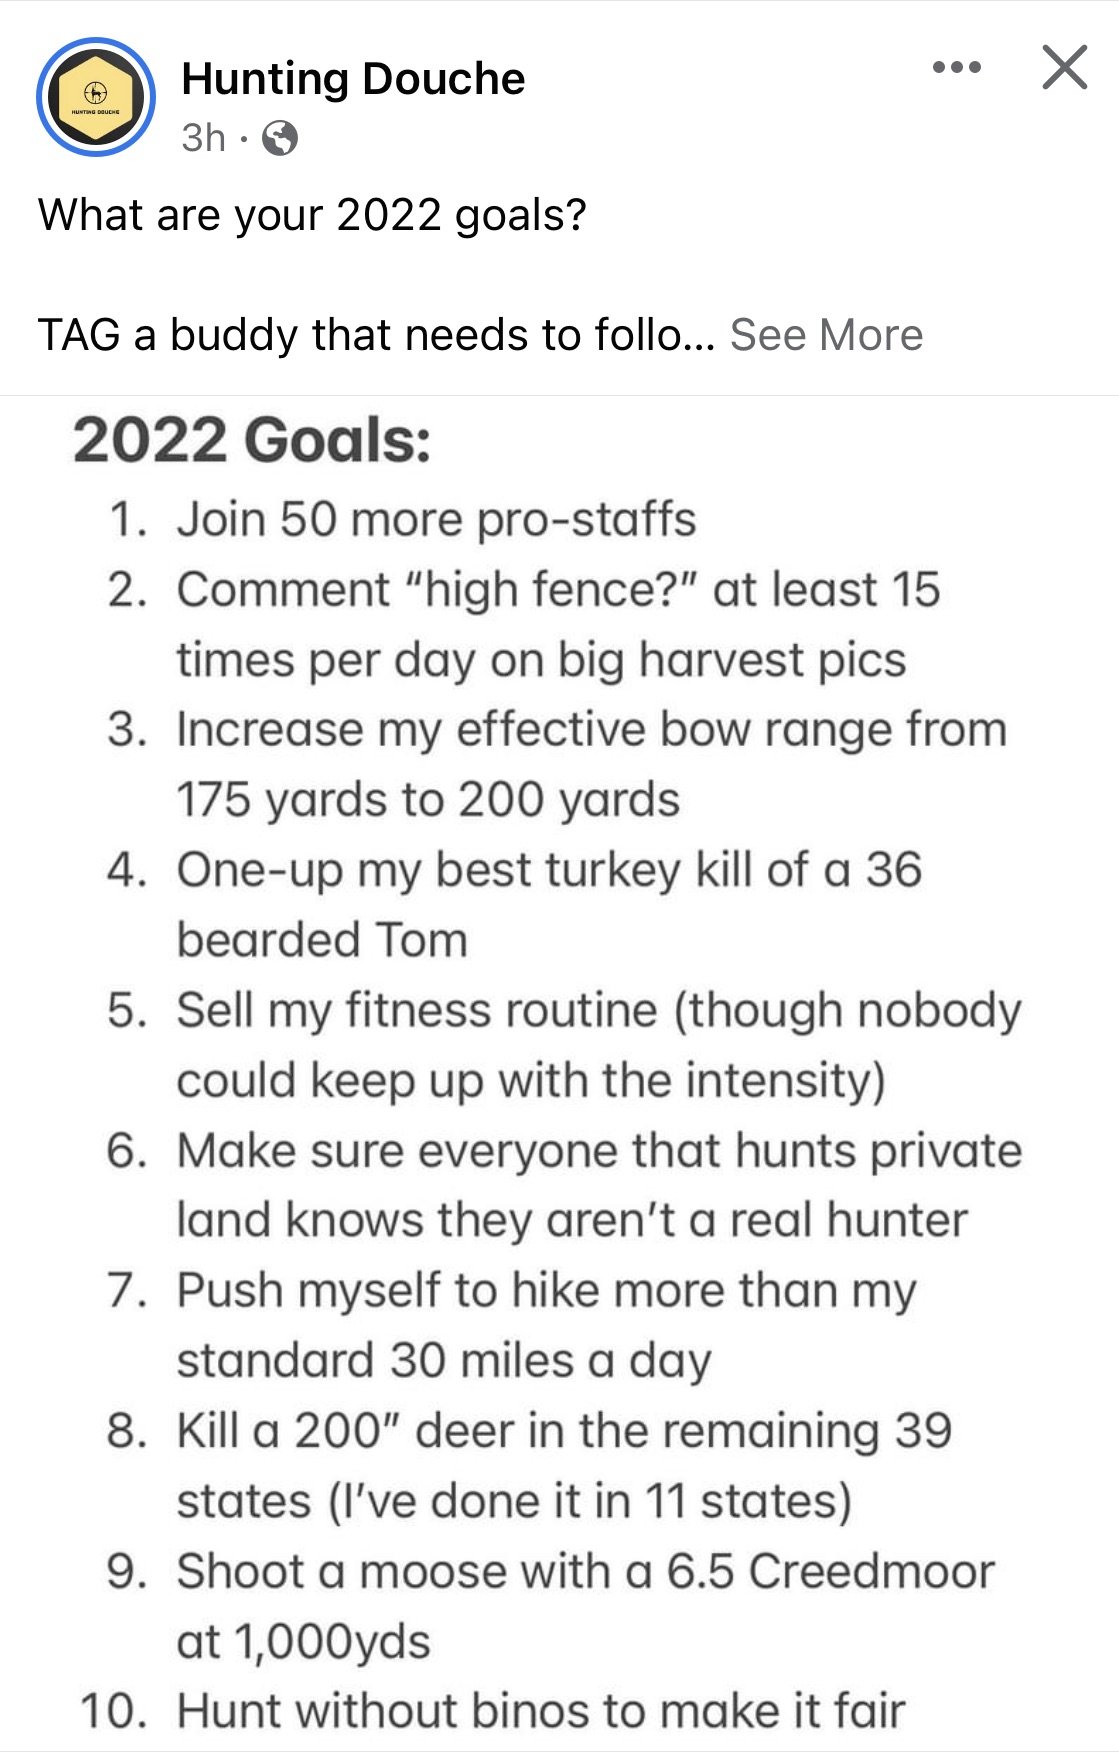
Task: Open the Hunting Douche profile picture
Action: 96,97
